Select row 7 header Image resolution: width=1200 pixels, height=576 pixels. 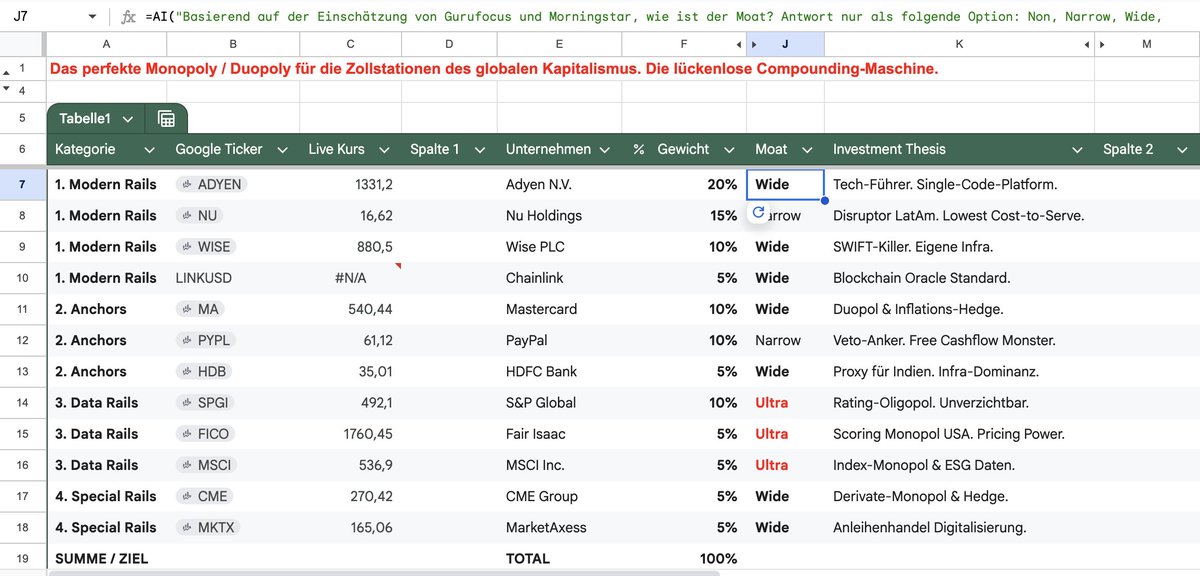tap(23, 184)
